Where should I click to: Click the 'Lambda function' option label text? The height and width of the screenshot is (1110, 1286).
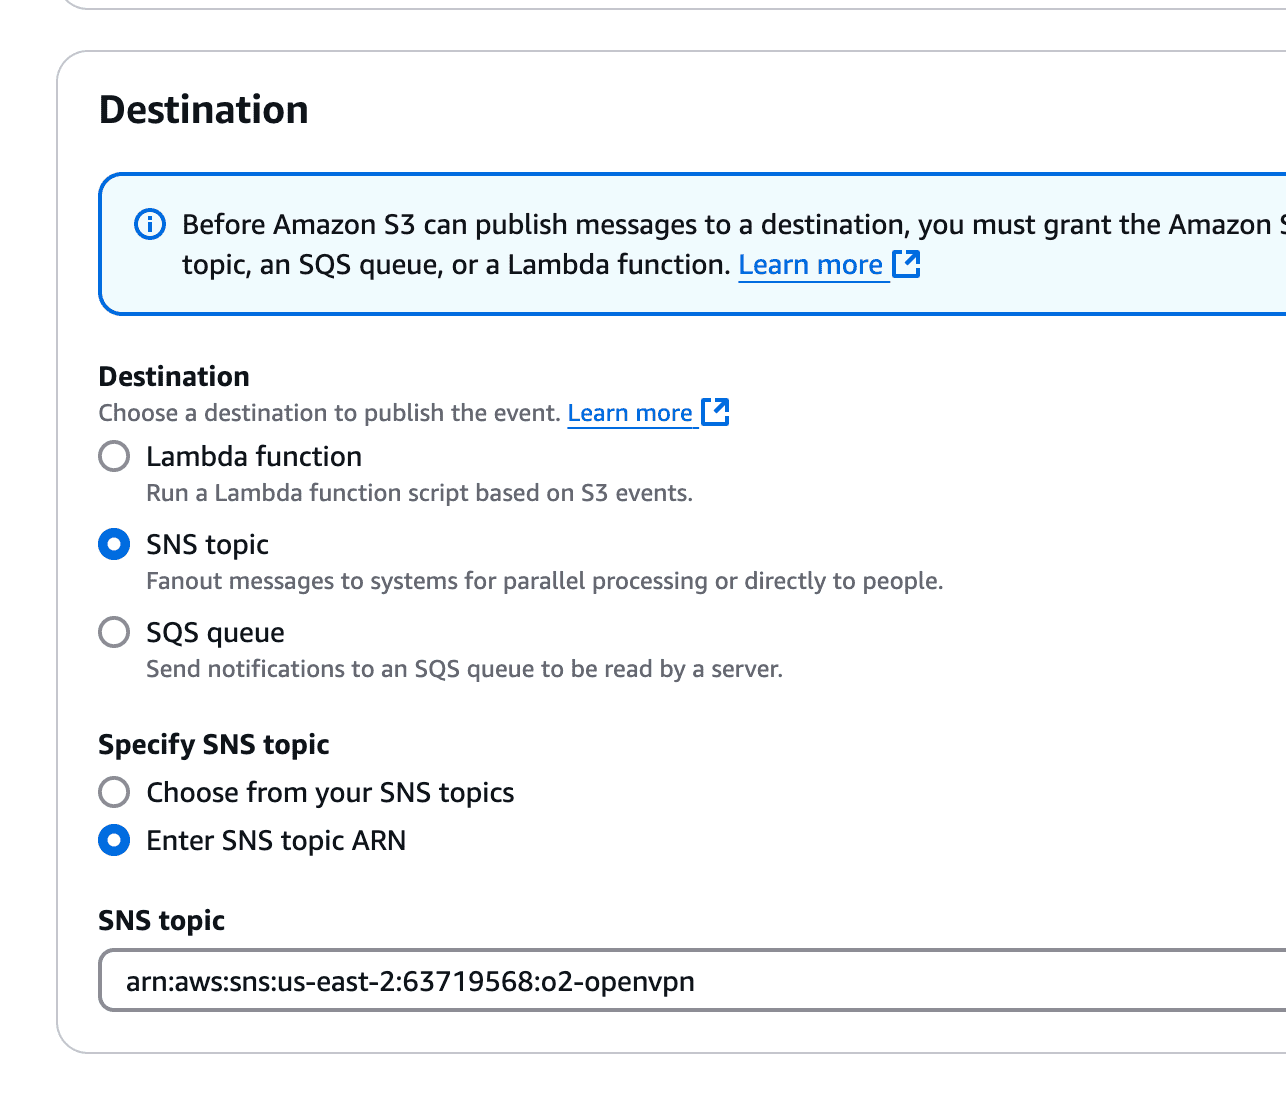(x=254, y=457)
